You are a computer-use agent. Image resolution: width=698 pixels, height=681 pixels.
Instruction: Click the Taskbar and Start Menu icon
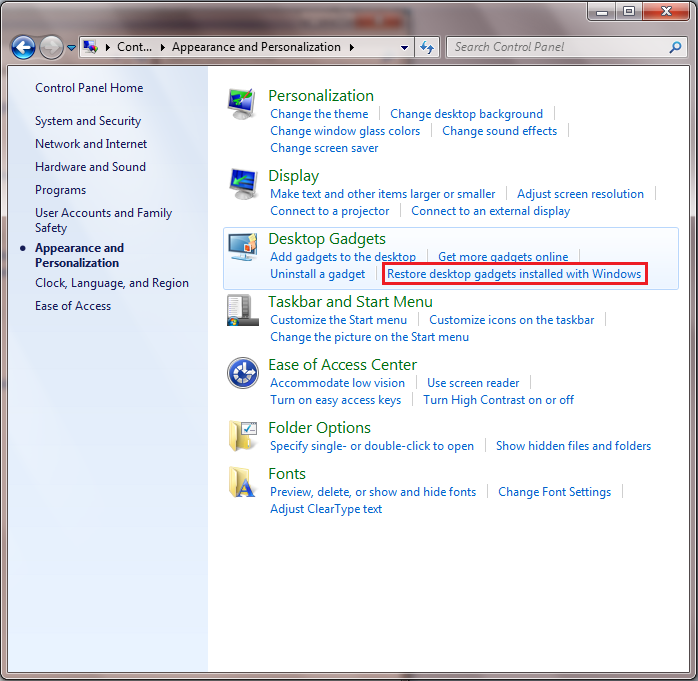tap(243, 310)
